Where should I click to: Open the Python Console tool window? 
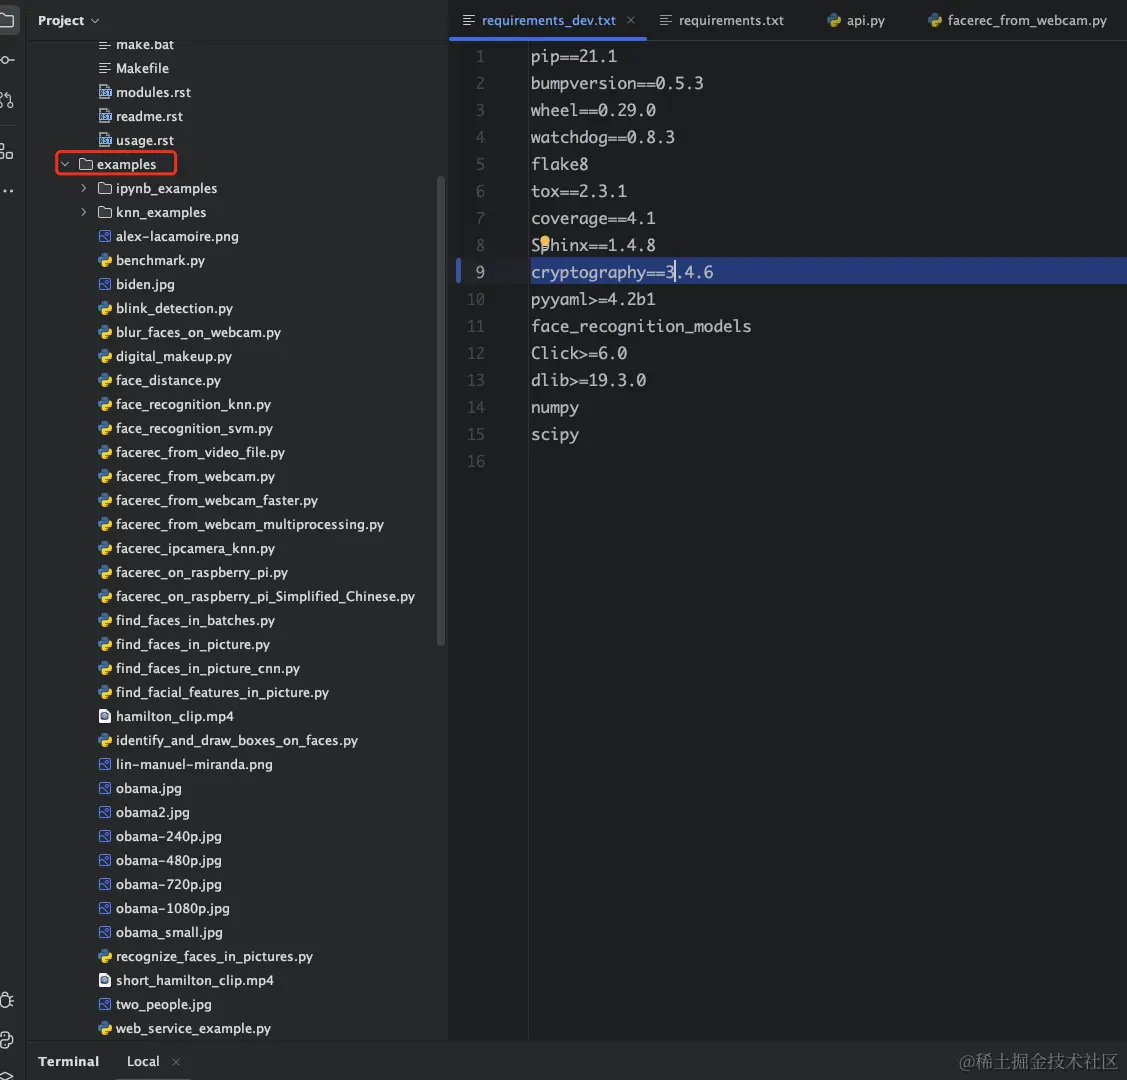(7, 1040)
